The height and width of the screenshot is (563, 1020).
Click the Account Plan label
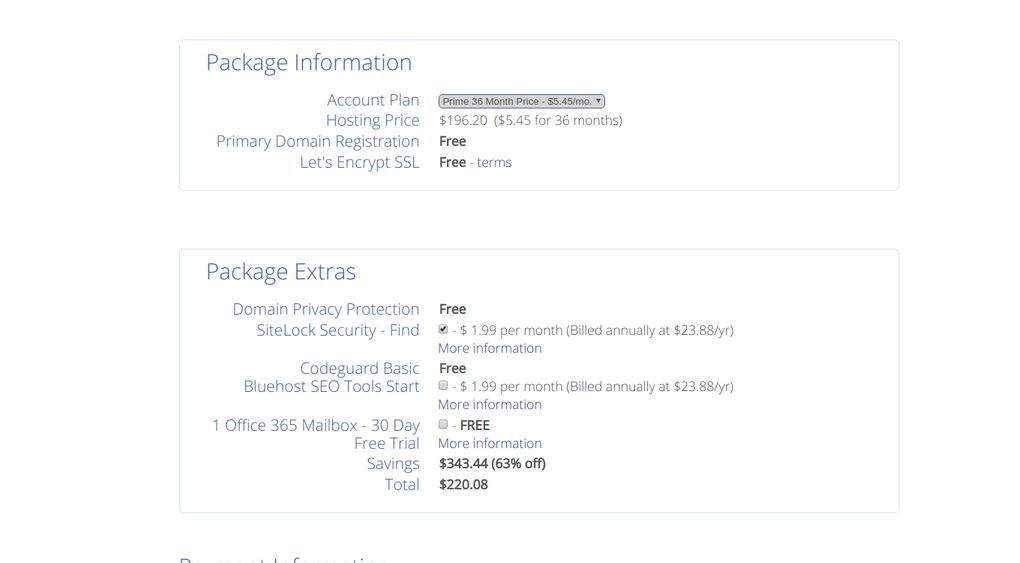click(x=373, y=100)
